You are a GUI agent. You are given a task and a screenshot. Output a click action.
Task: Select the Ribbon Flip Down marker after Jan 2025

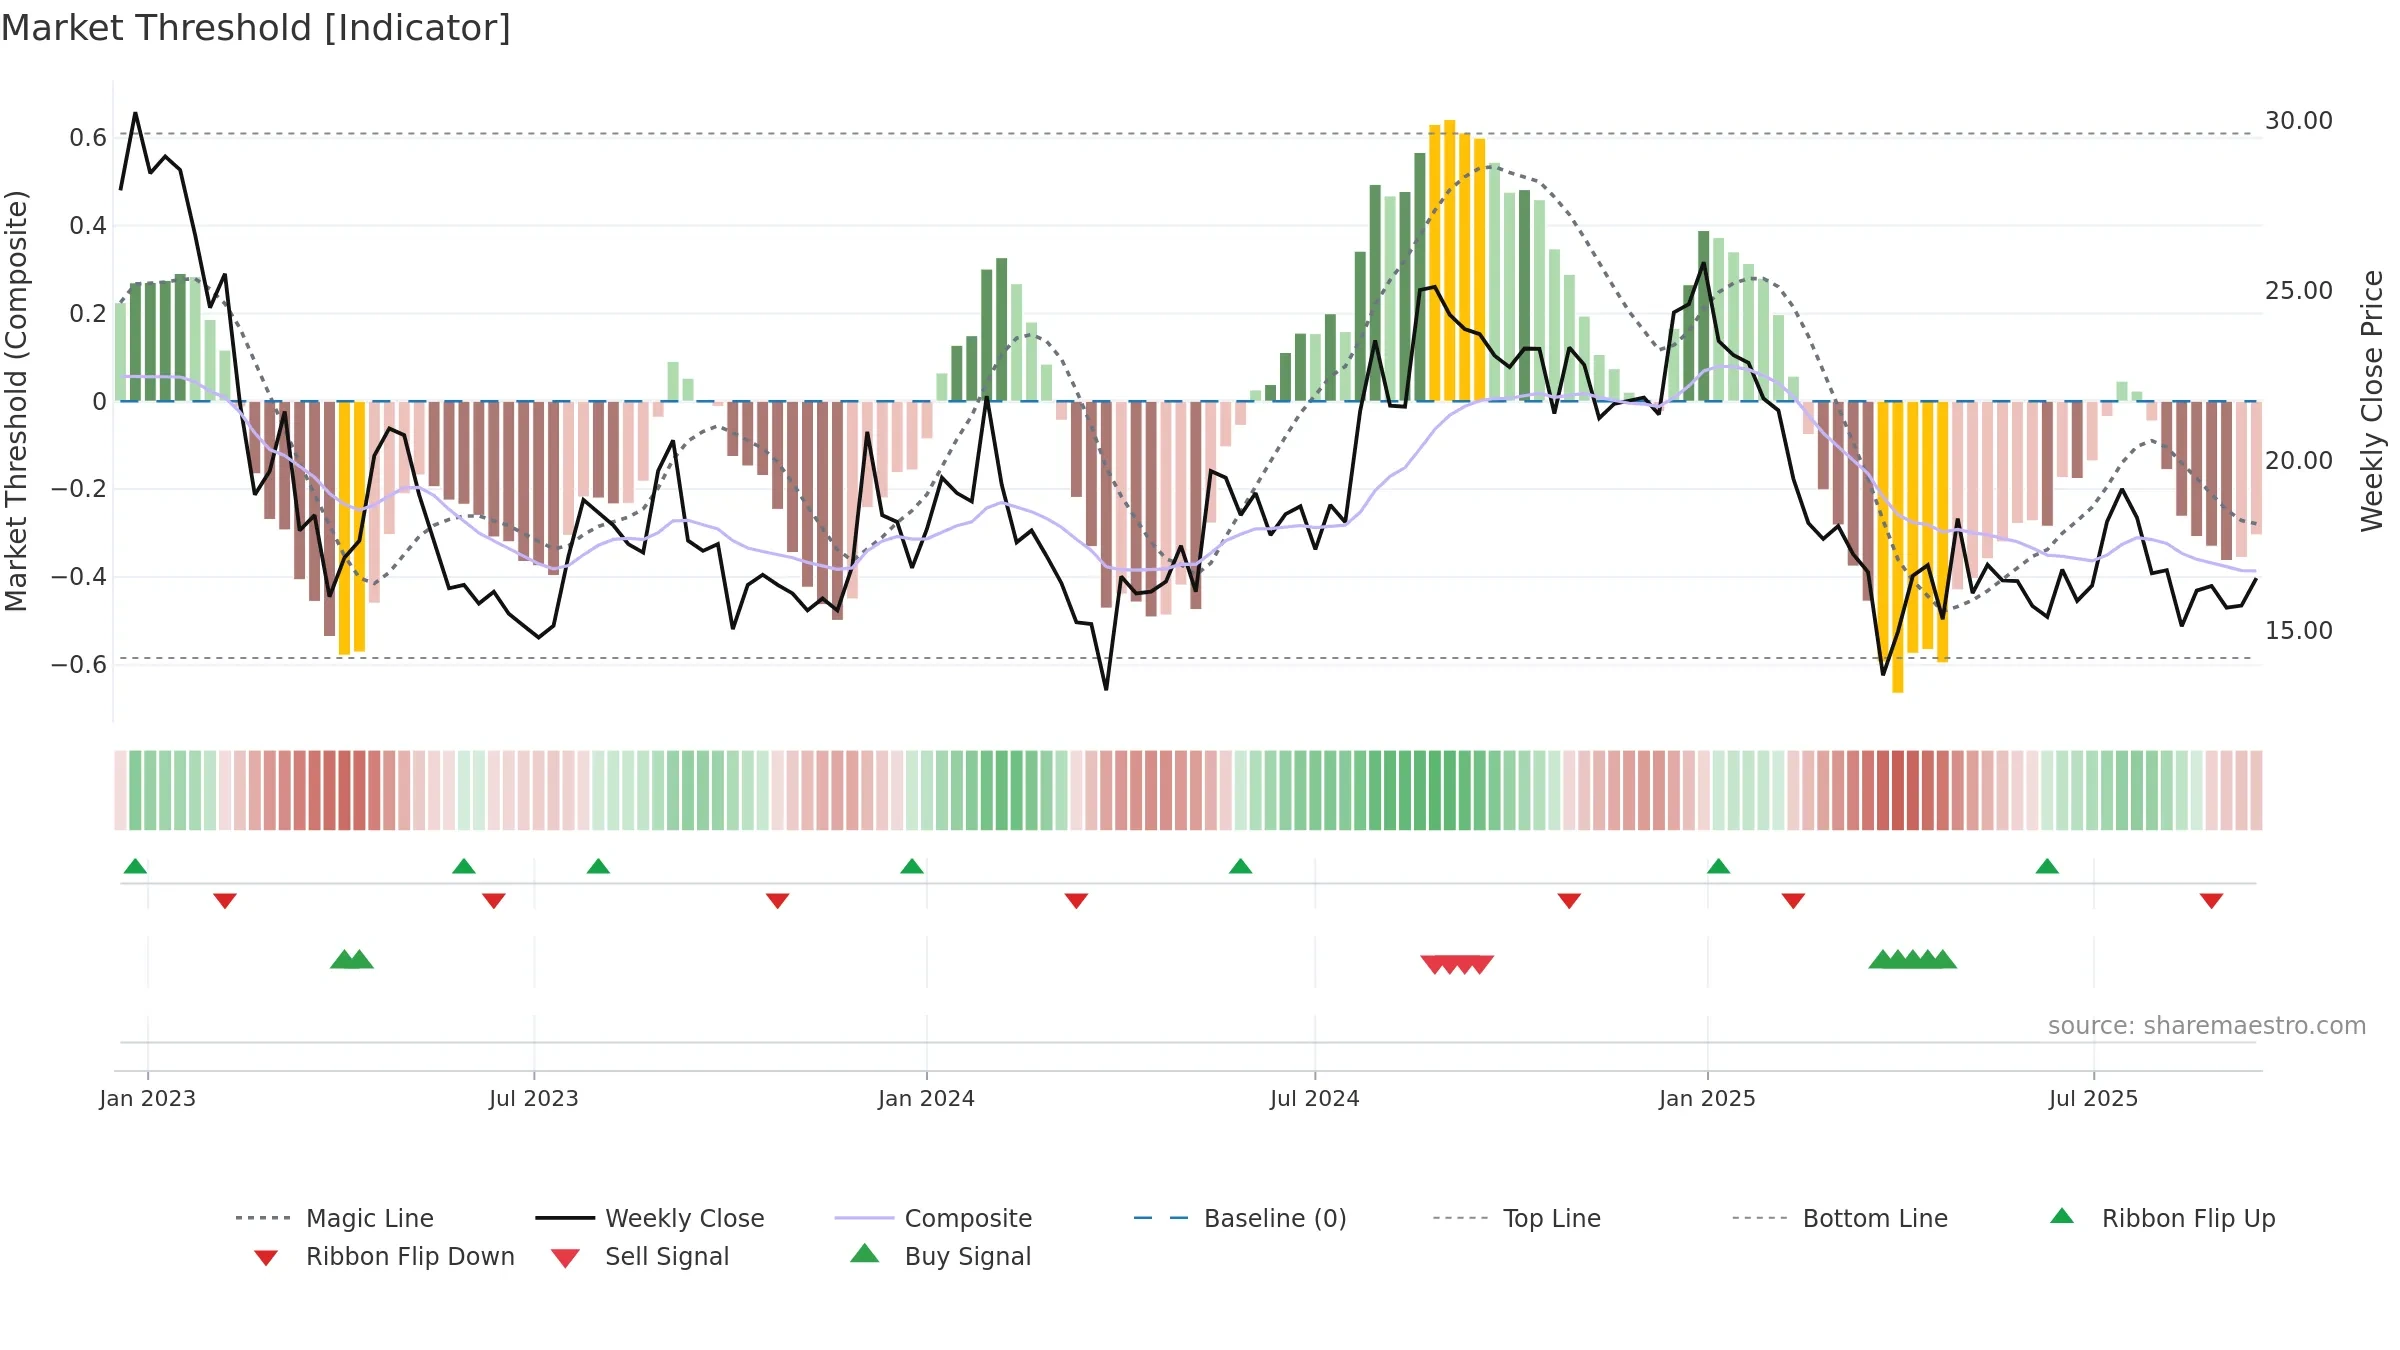1793,901
